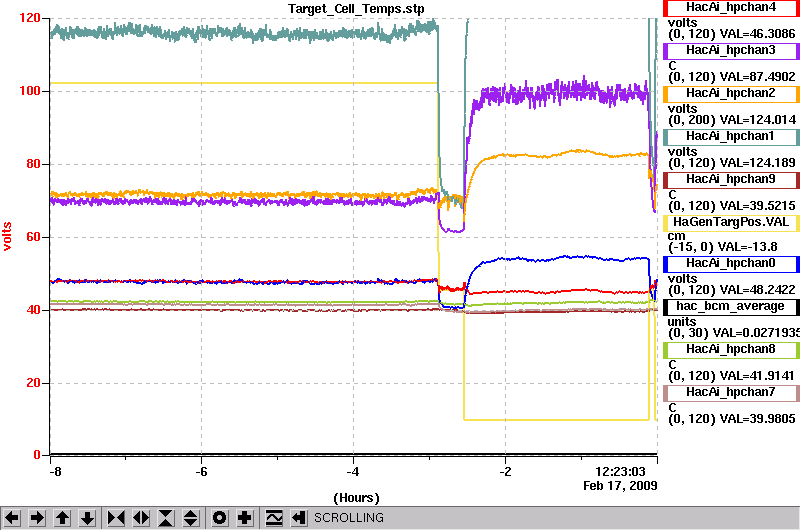This screenshot has height=530, width=800.
Task: Click the red volts Y-axis label
Action: [7, 236]
